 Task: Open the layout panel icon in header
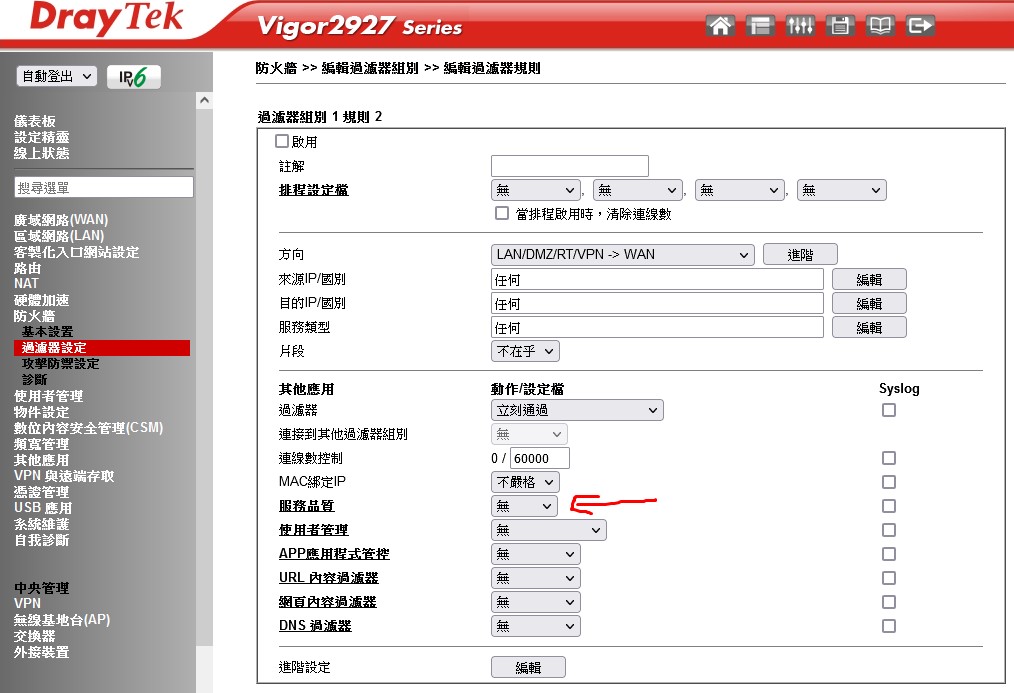point(760,26)
